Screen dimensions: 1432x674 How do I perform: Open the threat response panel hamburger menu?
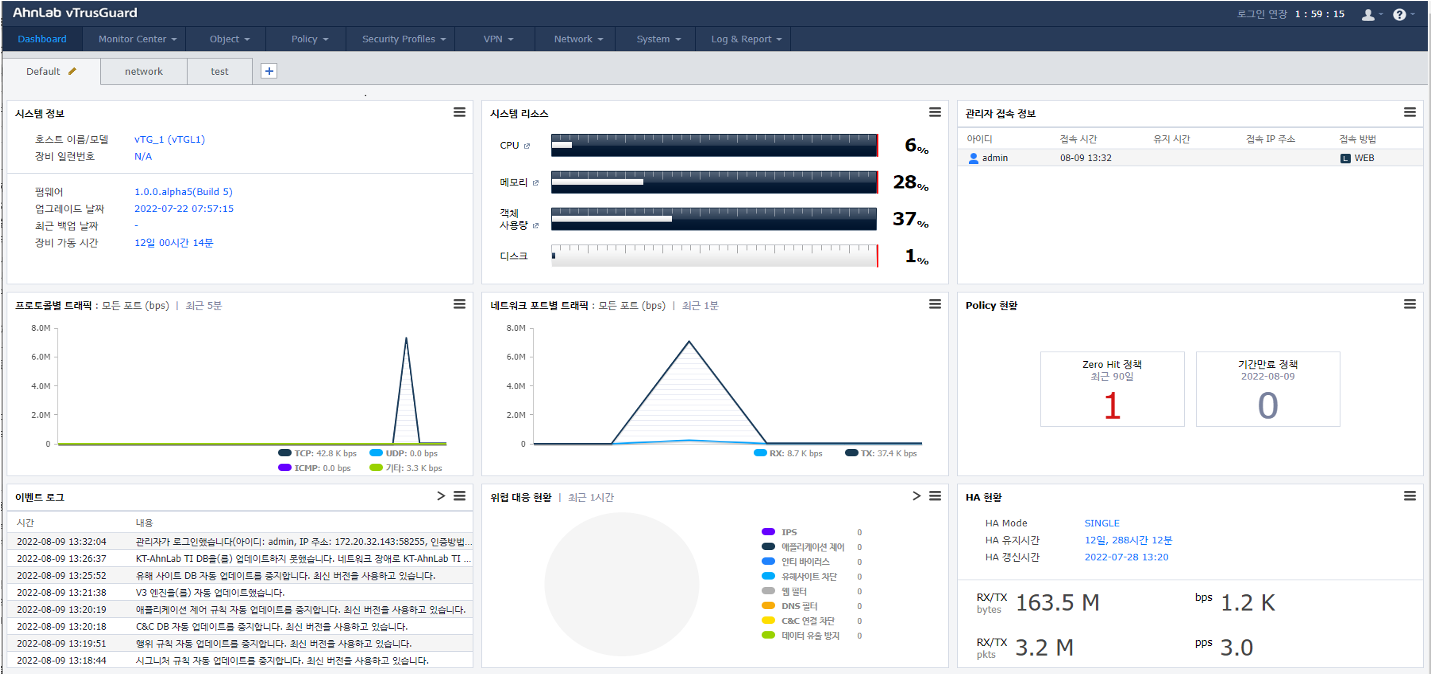pyautogui.click(x=935, y=496)
